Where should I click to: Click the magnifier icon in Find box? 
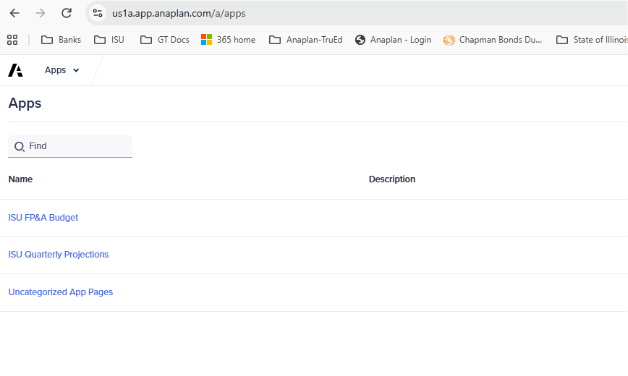[x=19, y=147]
